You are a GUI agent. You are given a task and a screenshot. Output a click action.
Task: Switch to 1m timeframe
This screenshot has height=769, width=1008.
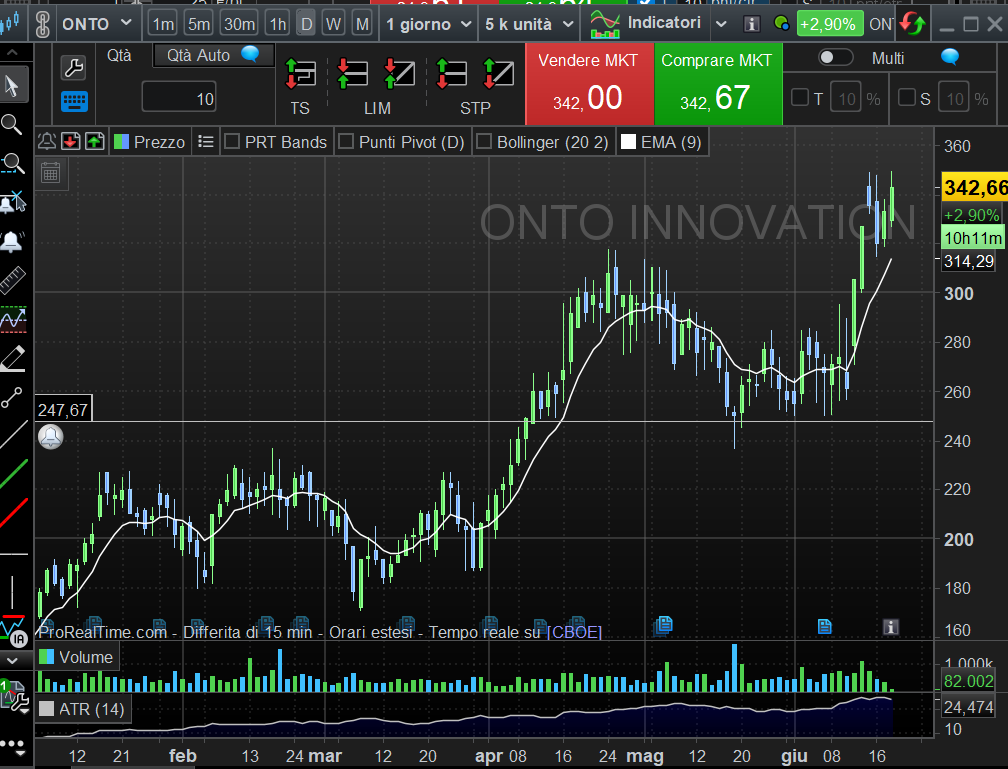[163, 24]
